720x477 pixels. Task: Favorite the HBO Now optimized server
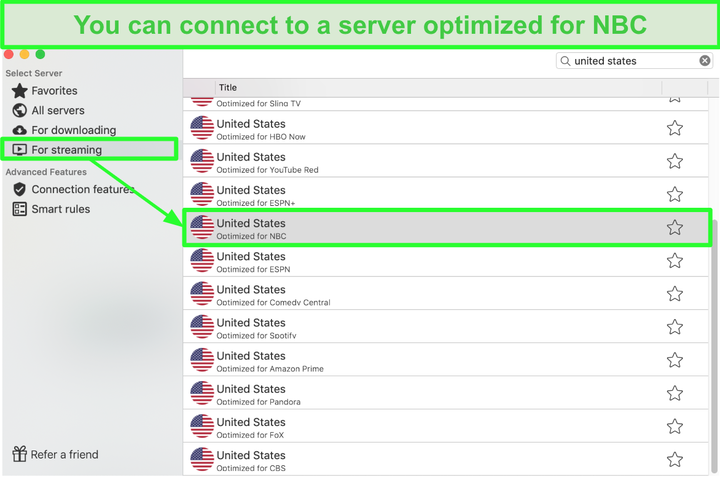tap(675, 128)
